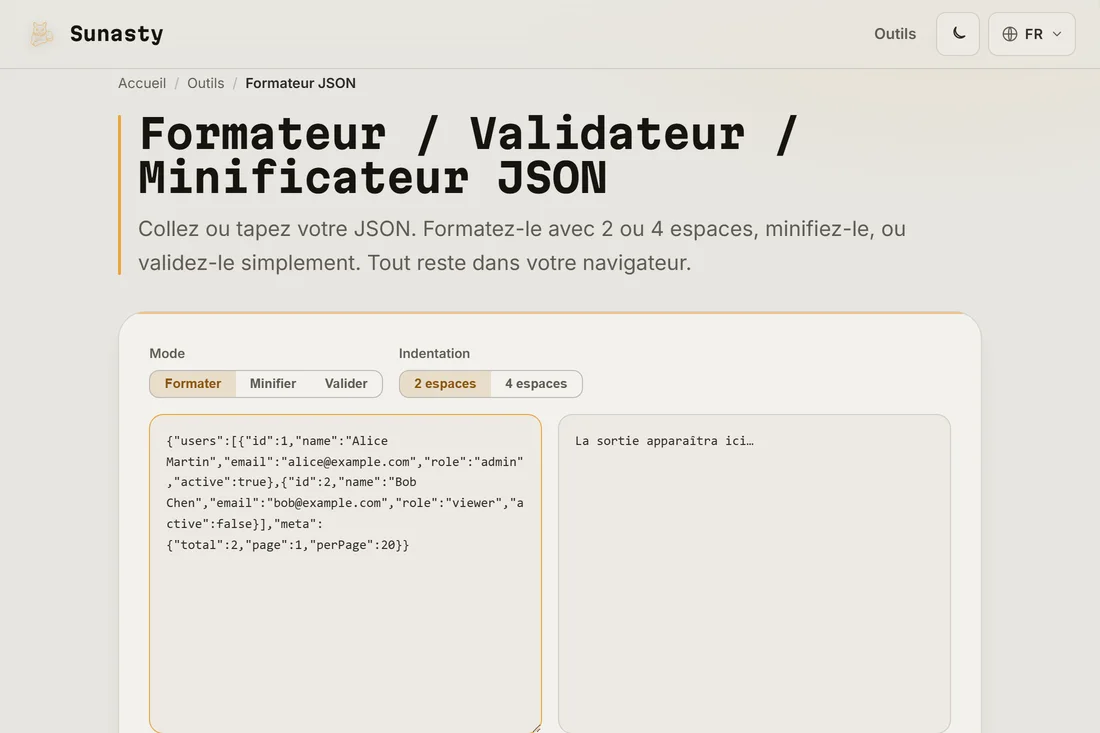Switch to Valider mode
Image resolution: width=1100 pixels, height=733 pixels.
(x=346, y=384)
